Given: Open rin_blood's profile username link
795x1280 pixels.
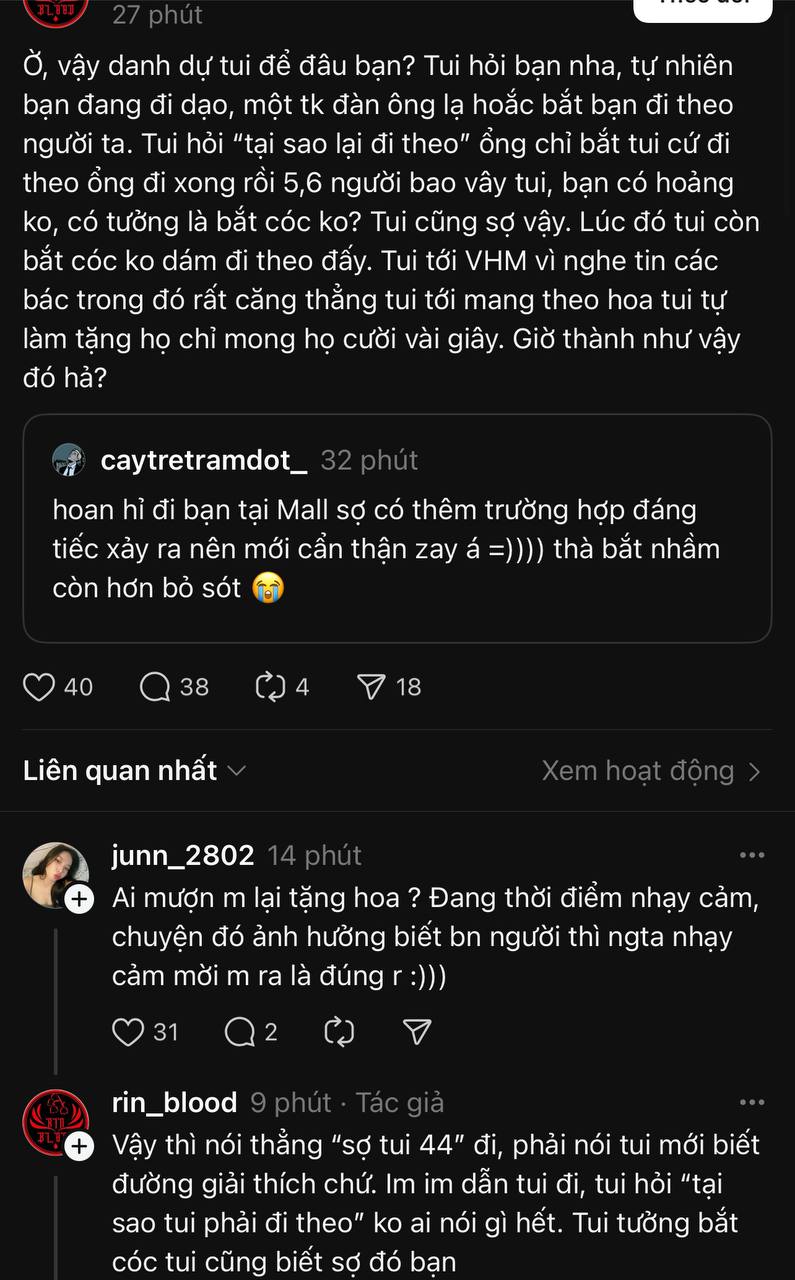Looking at the screenshot, I should pyautogui.click(x=175, y=1103).
